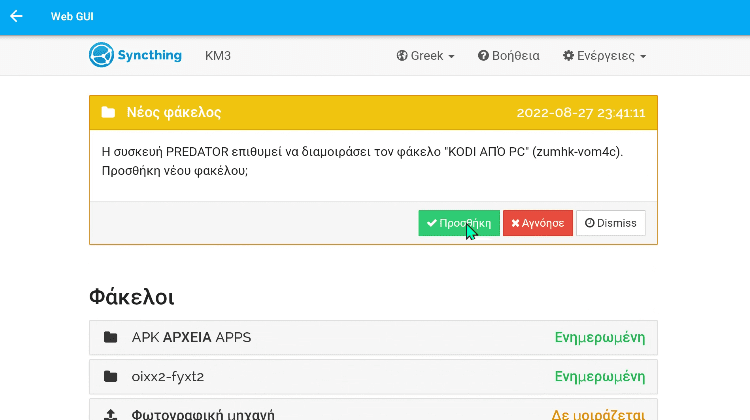This screenshot has width=750, height=420.
Task: Click Ενημερωμένη status of APK ΑΡΧΕΙΑ APPS
Action: point(600,338)
